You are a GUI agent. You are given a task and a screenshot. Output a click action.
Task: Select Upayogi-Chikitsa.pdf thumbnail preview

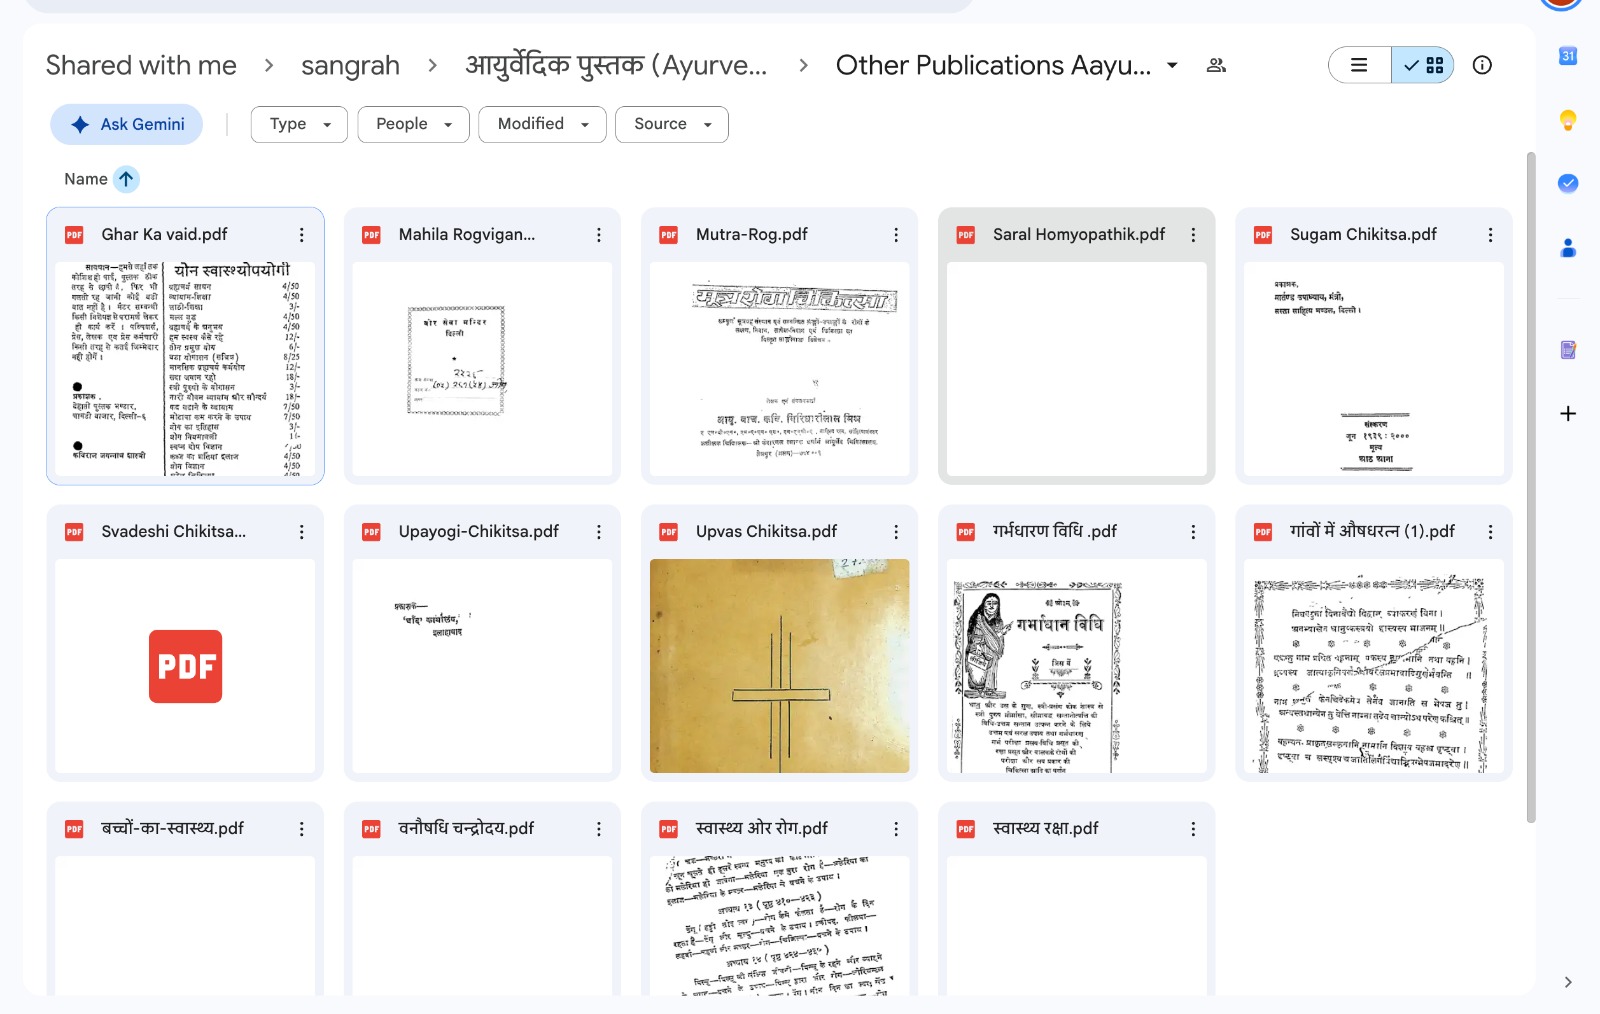point(482,666)
